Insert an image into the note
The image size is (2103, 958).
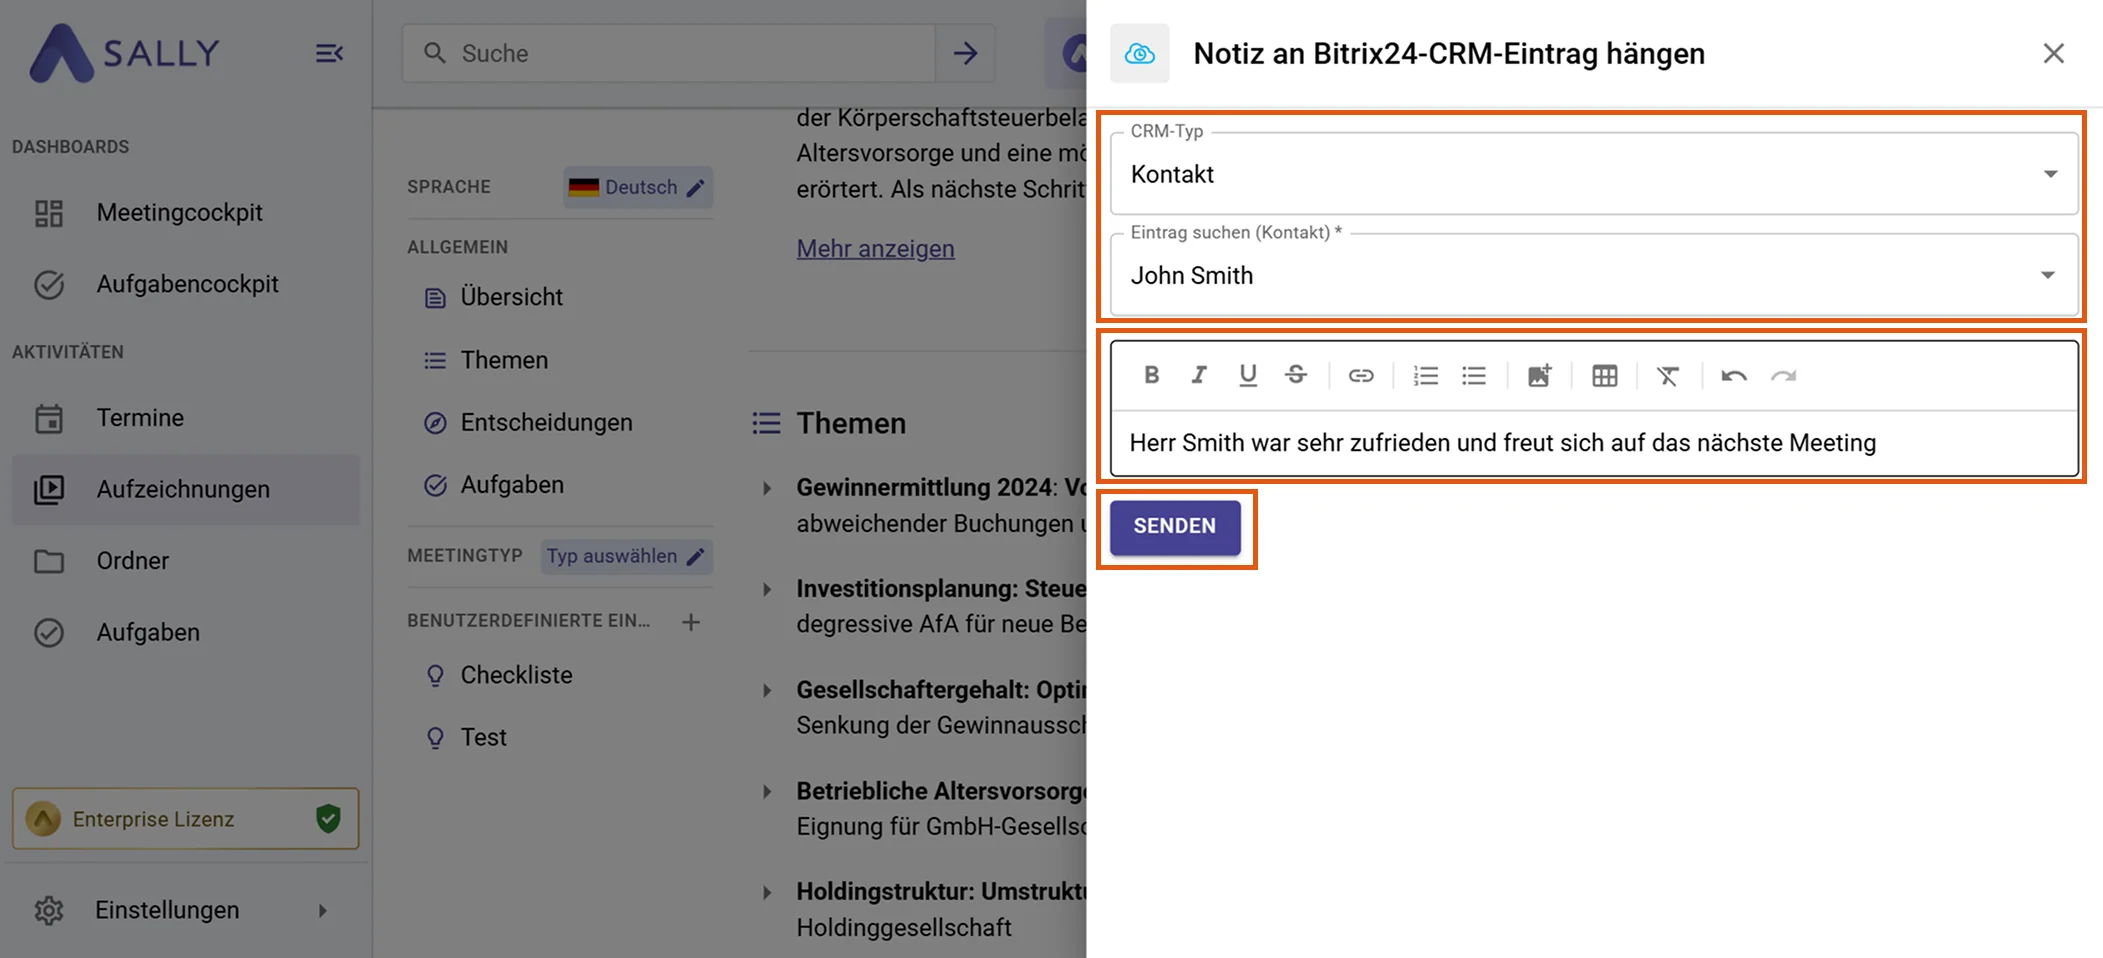tap(1539, 375)
